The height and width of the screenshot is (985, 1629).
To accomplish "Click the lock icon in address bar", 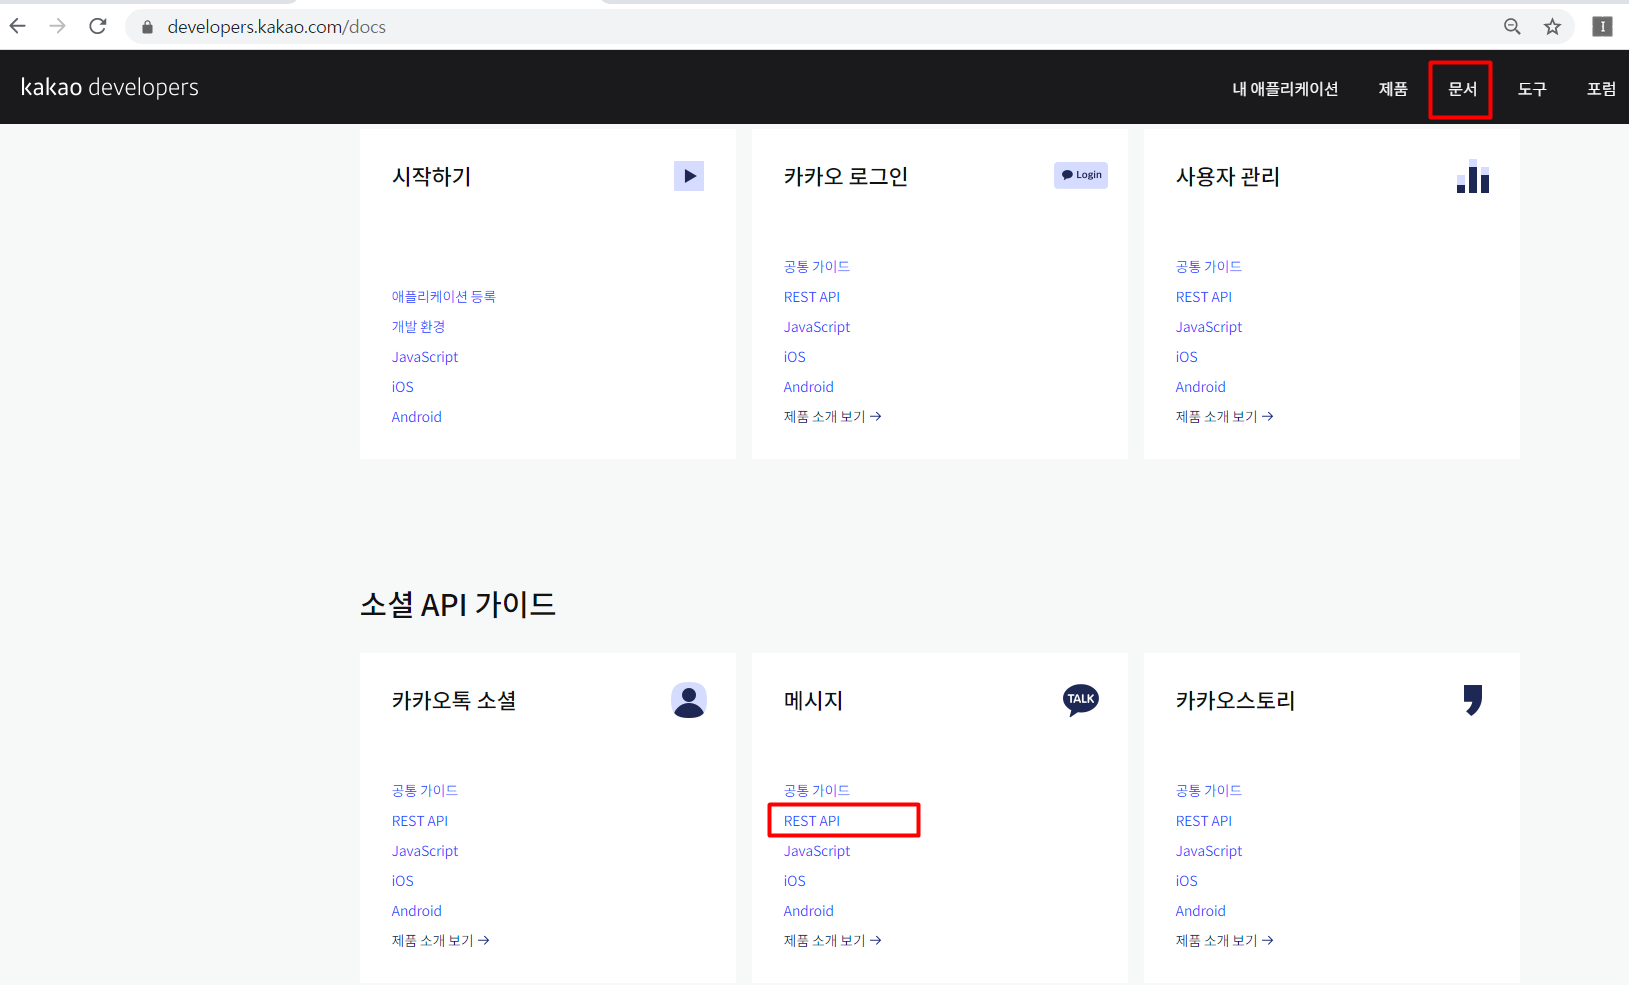I will pos(147,27).
